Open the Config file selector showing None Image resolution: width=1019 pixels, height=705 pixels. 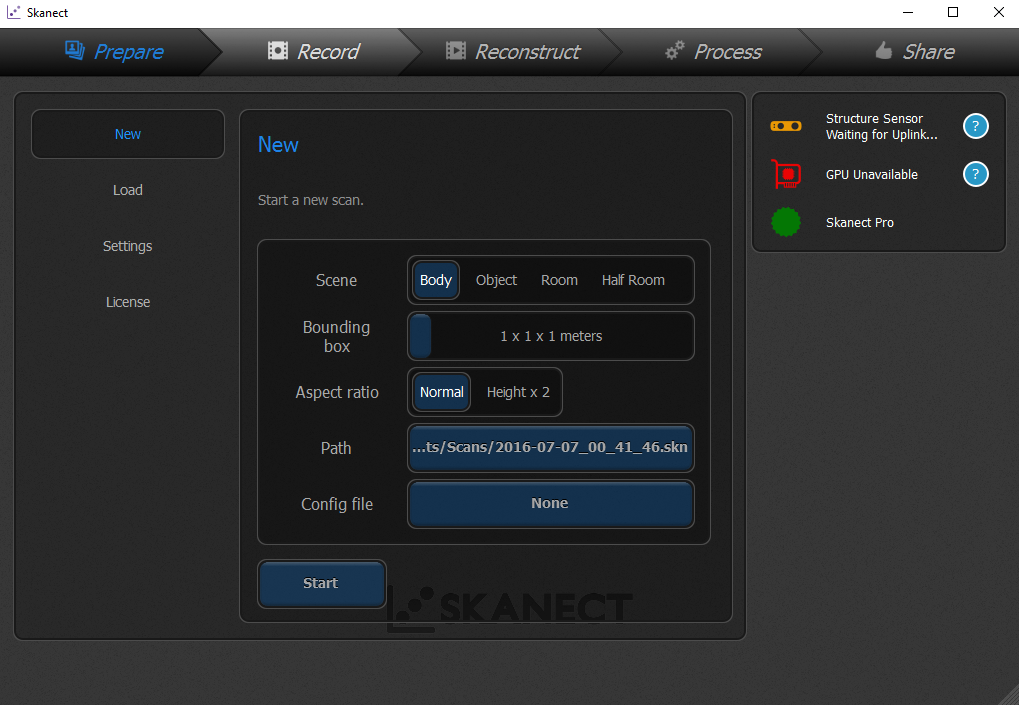[550, 504]
